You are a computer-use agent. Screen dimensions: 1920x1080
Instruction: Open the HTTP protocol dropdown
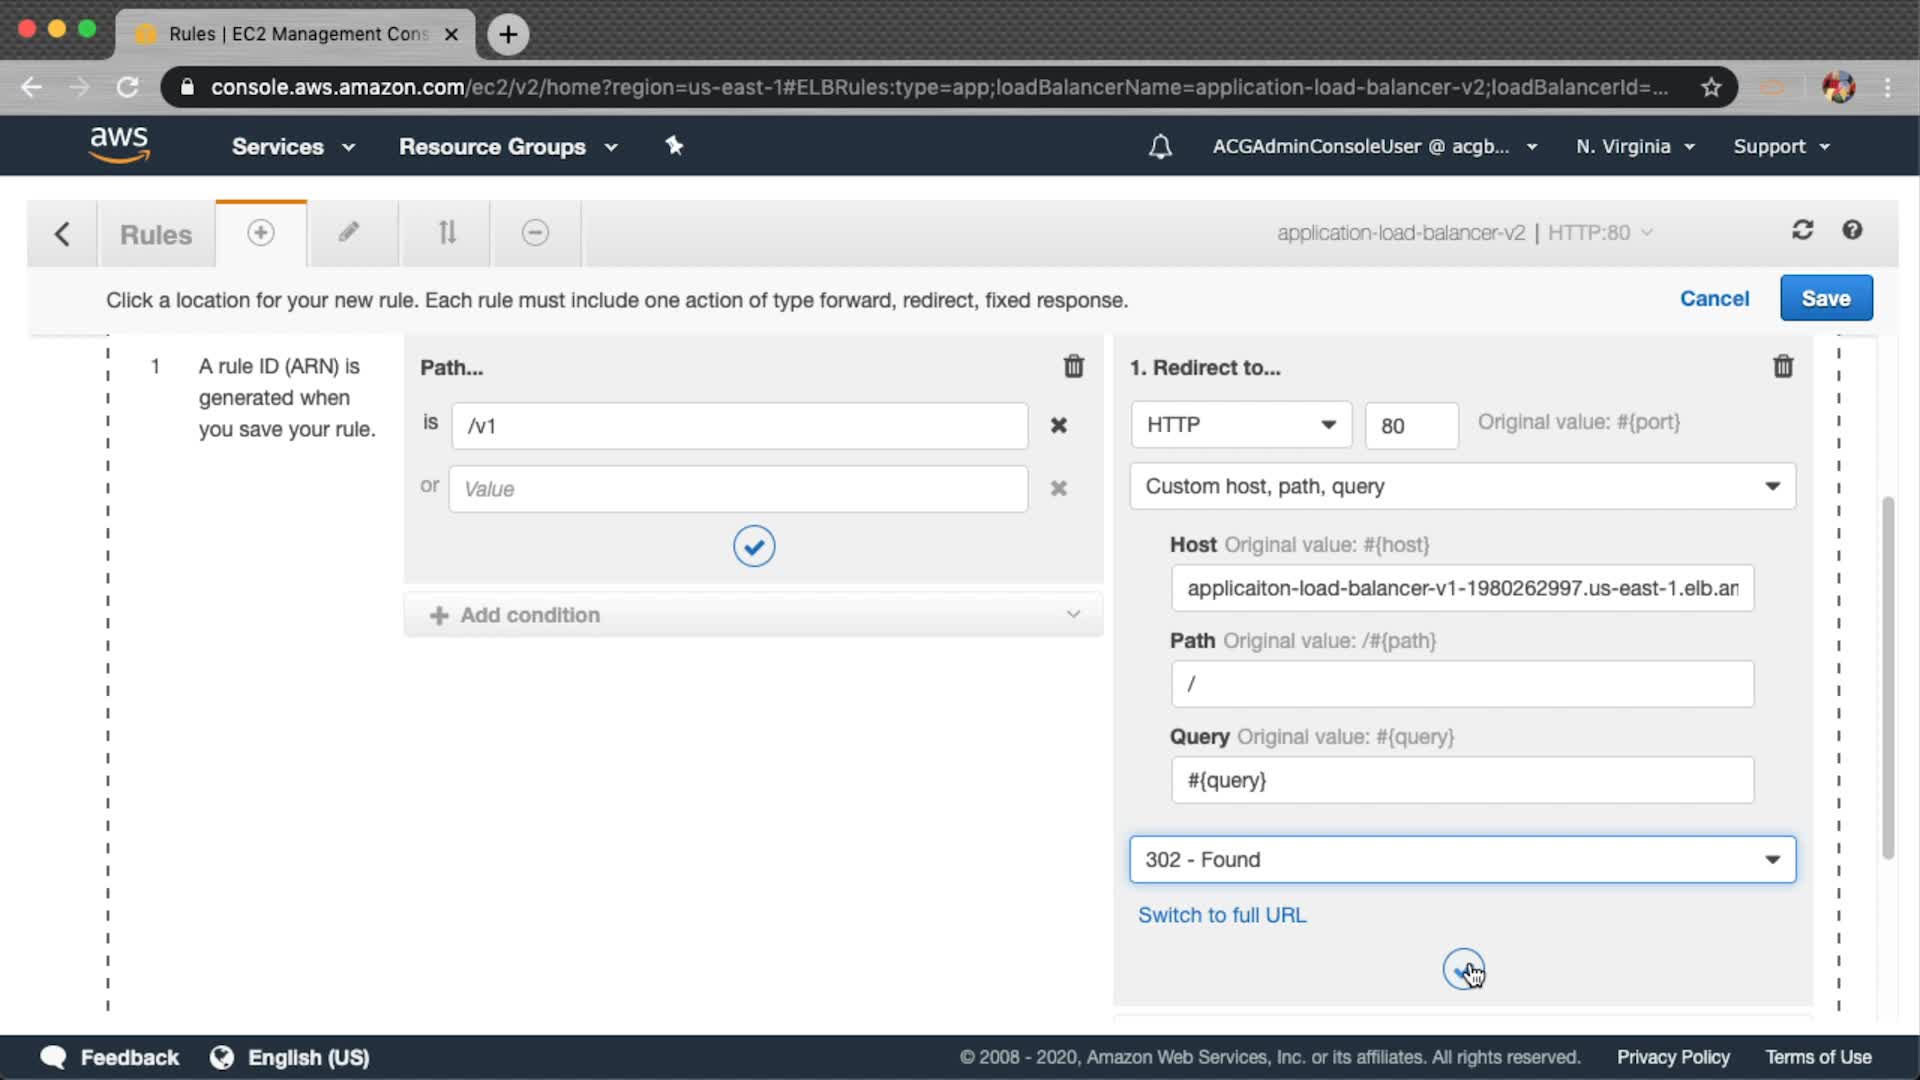pos(1241,425)
